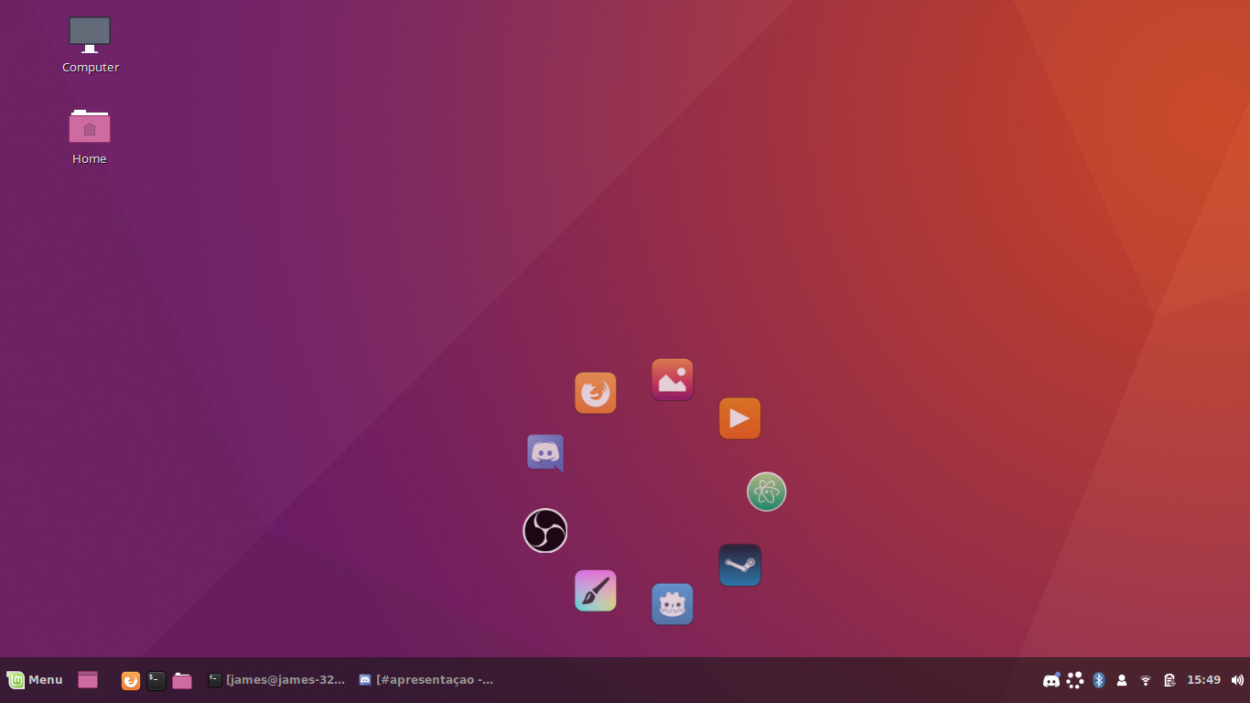The width and height of the screenshot is (1250, 703).
Task: Open the 15:49 clock calendar
Action: [1203, 680]
